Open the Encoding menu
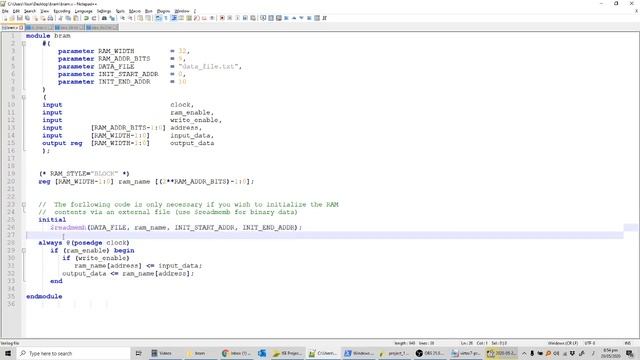This screenshot has height=360, width=640. click(62, 11)
